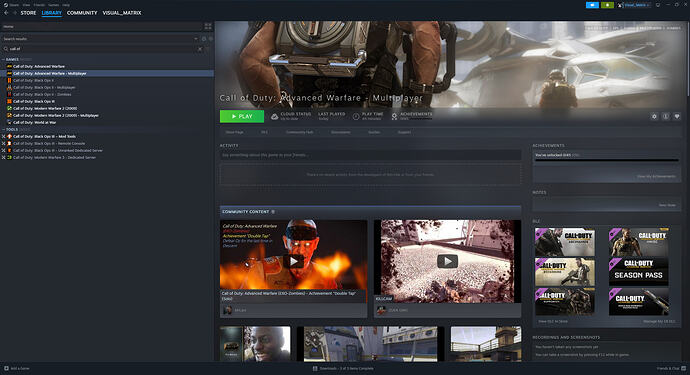Viewport: 690px width, 375px height.
Task: Click the info icon beside Community Content
Action: click(x=273, y=212)
